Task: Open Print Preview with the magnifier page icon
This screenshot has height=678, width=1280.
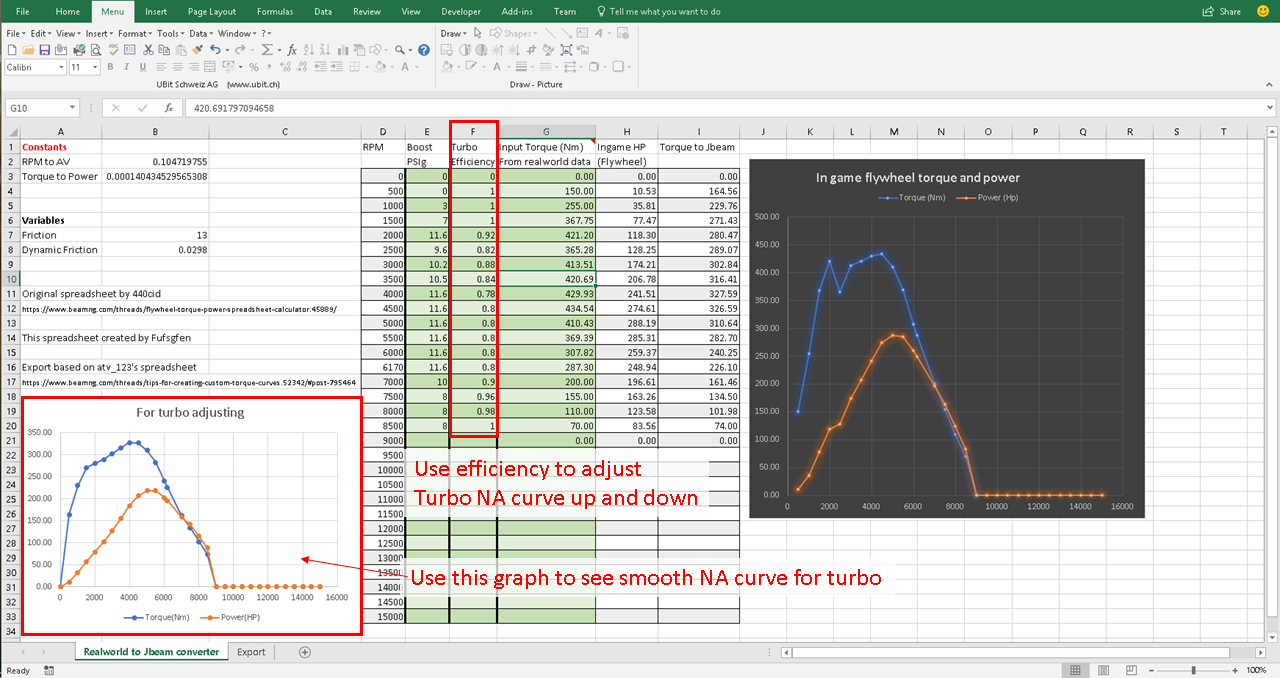Action: (x=96, y=49)
